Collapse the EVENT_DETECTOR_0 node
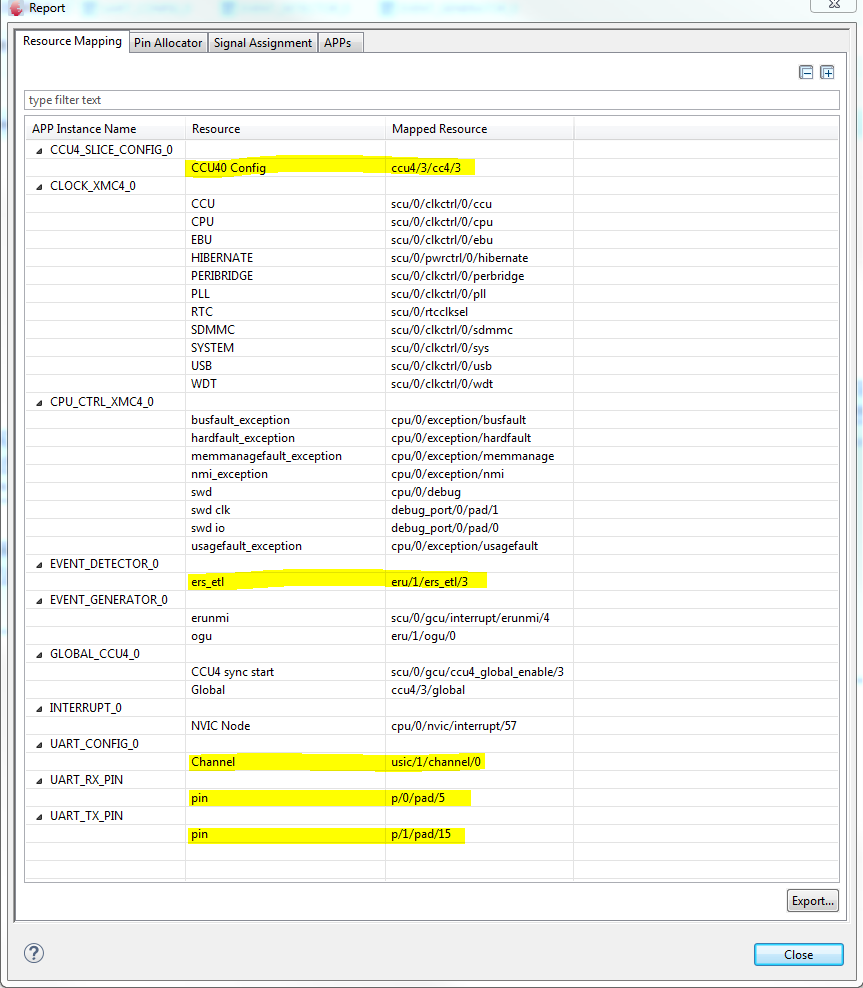The image size is (863, 988). (x=39, y=565)
